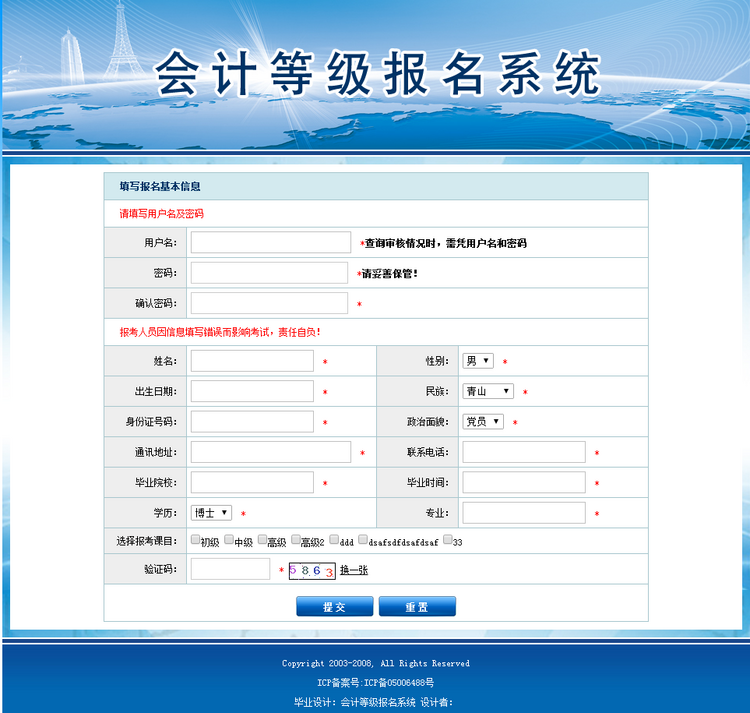Click the 毕业时间 input field

point(524,482)
